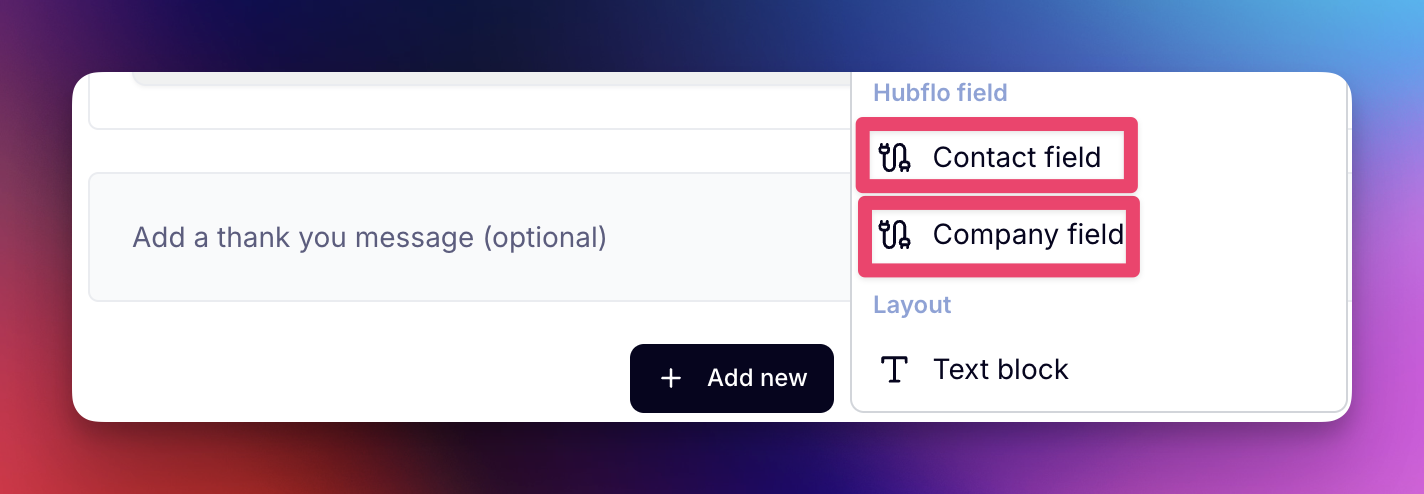The height and width of the screenshot is (494, 1424).
Task: Click the Layout section heading
Action: [x=912, y=305]
